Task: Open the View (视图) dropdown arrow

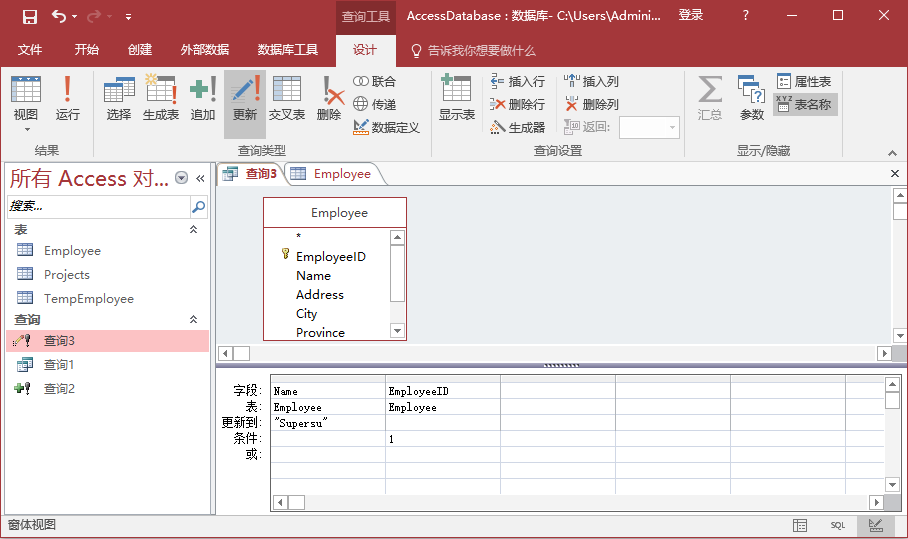Action: (26, 129)
